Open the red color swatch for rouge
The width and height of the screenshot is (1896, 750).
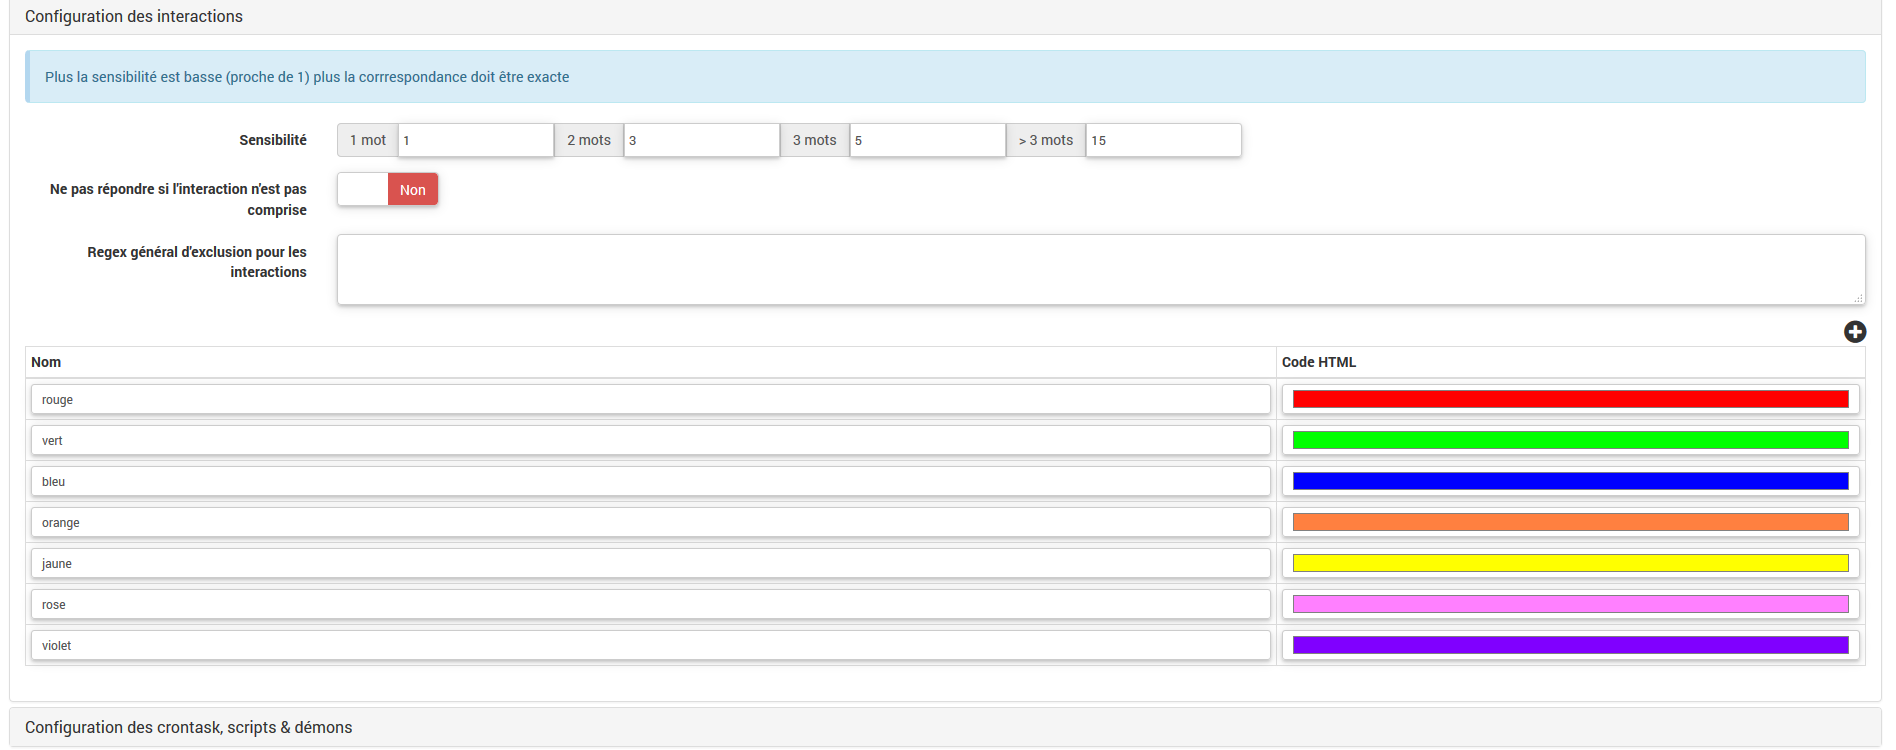[1570, 400]
